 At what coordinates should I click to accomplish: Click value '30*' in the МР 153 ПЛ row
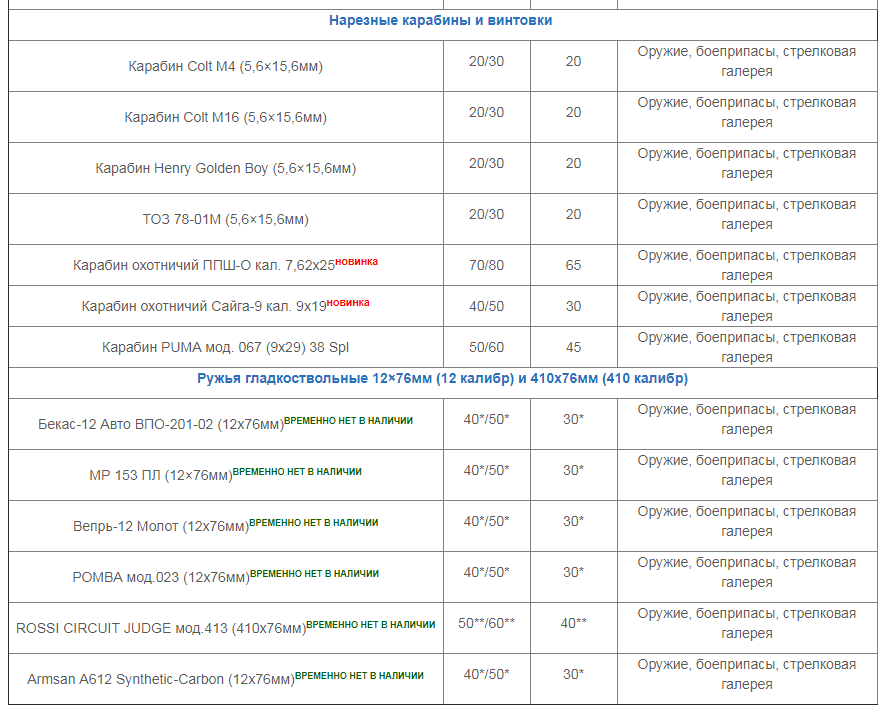pos(574,470)
